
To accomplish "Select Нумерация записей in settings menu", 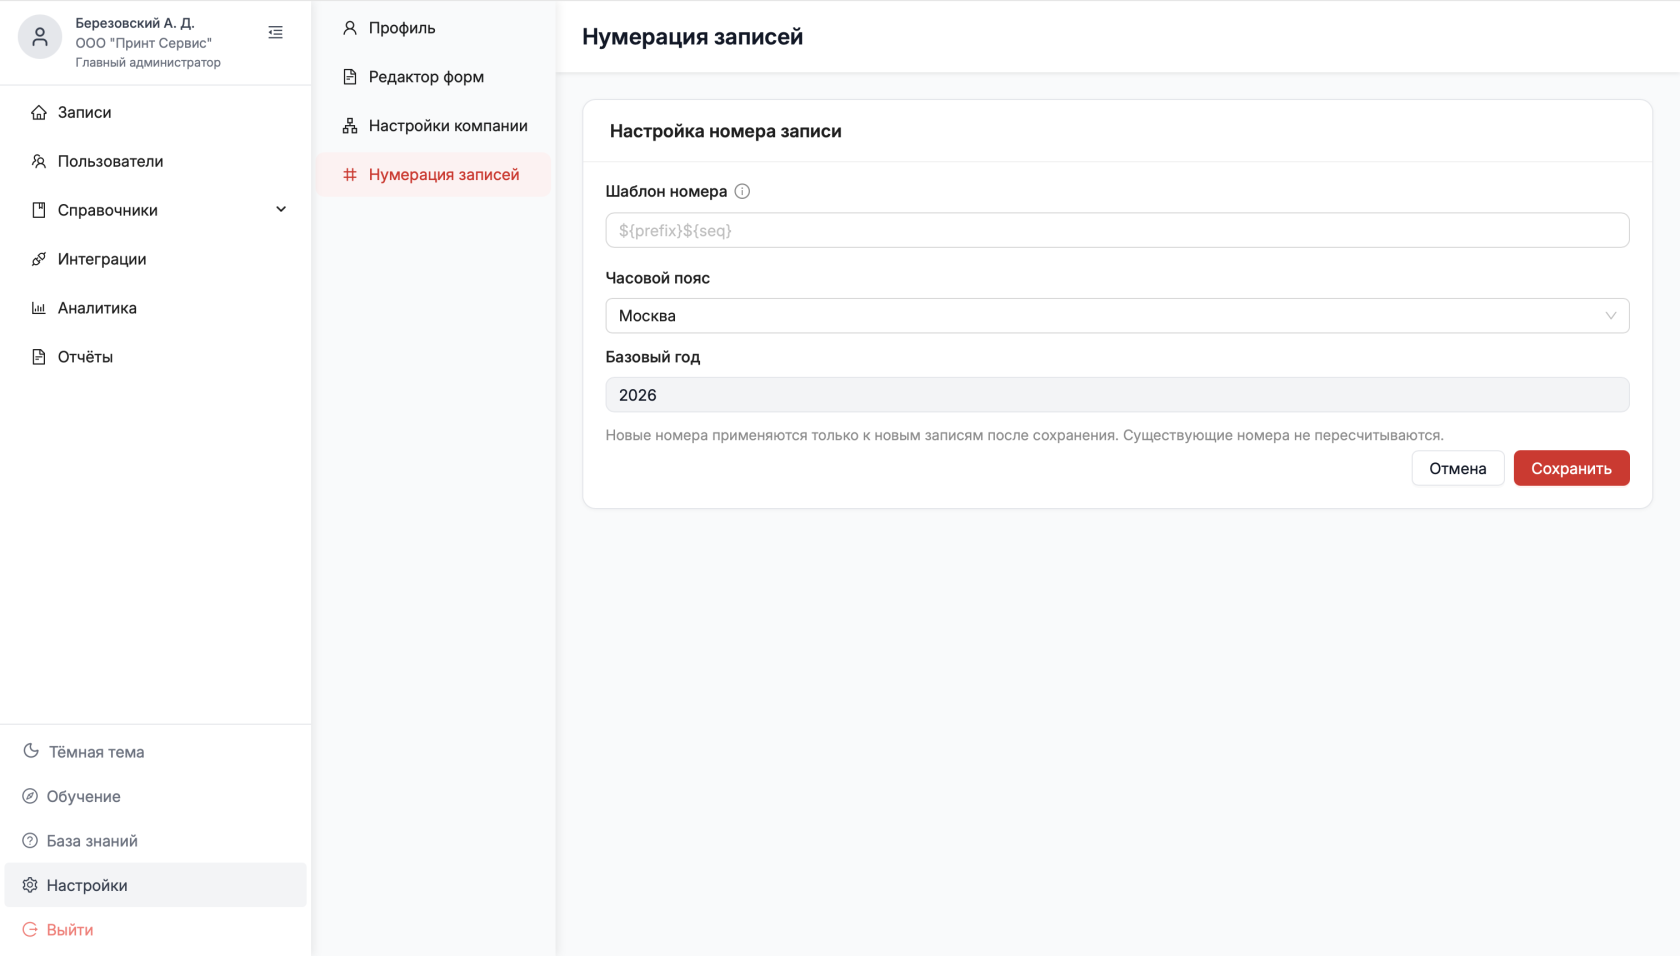I will click(433, 175).
